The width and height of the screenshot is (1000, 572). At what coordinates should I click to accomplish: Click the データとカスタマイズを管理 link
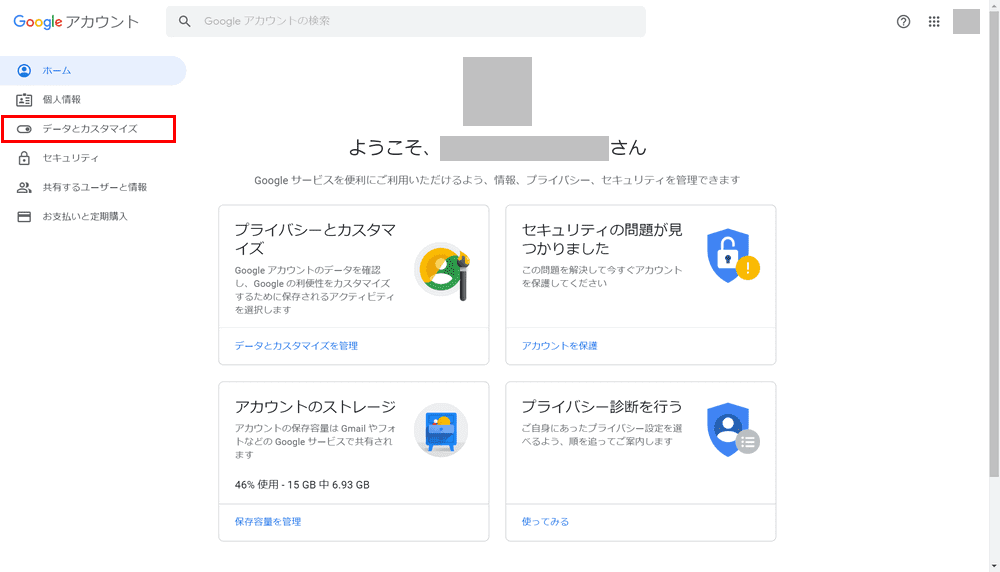point(296,346)
